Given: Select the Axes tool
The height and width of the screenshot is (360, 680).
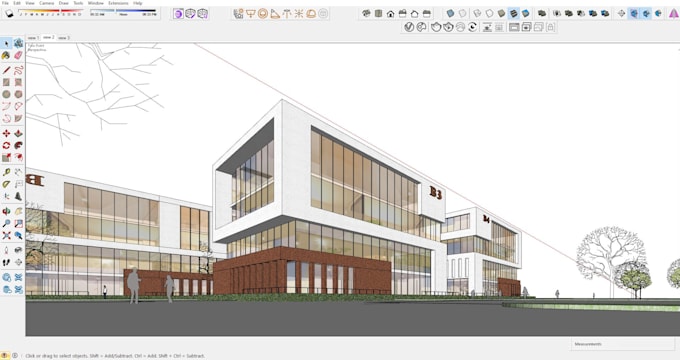Looking at the screenshot, I should 6,196.
